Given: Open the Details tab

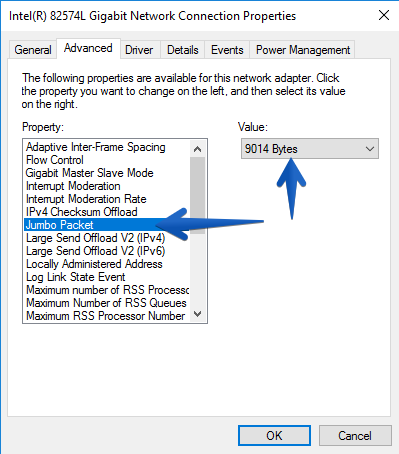Looking at the screenshot, I should click(x=183, y=50).
